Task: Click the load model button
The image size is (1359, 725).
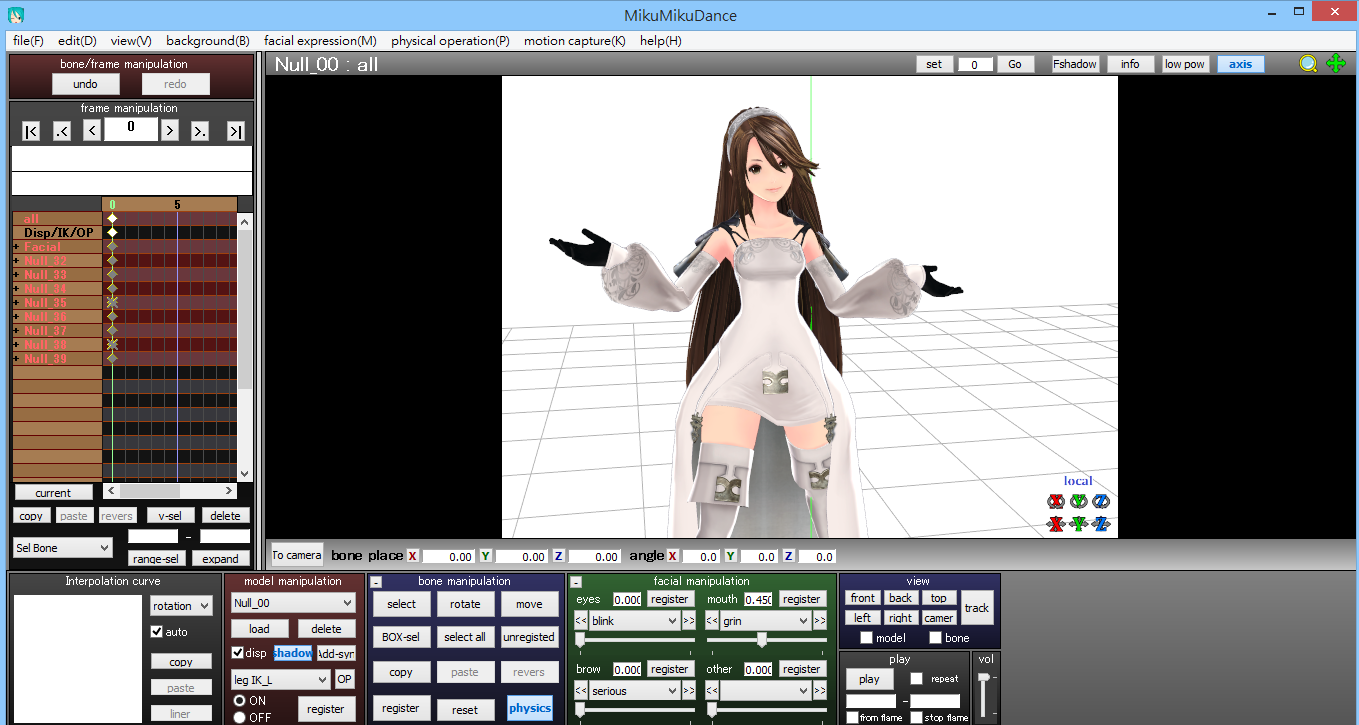Action: tap(259, 629)
